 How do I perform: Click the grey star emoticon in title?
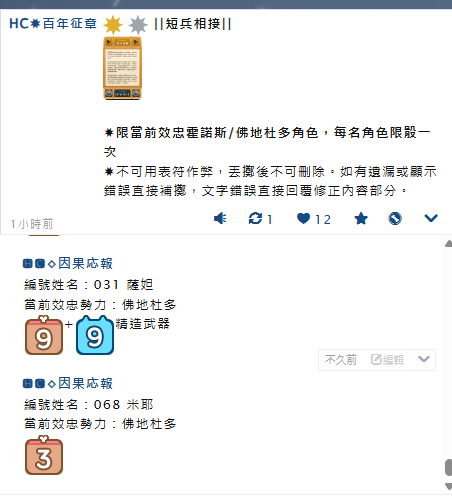point(138,25)
